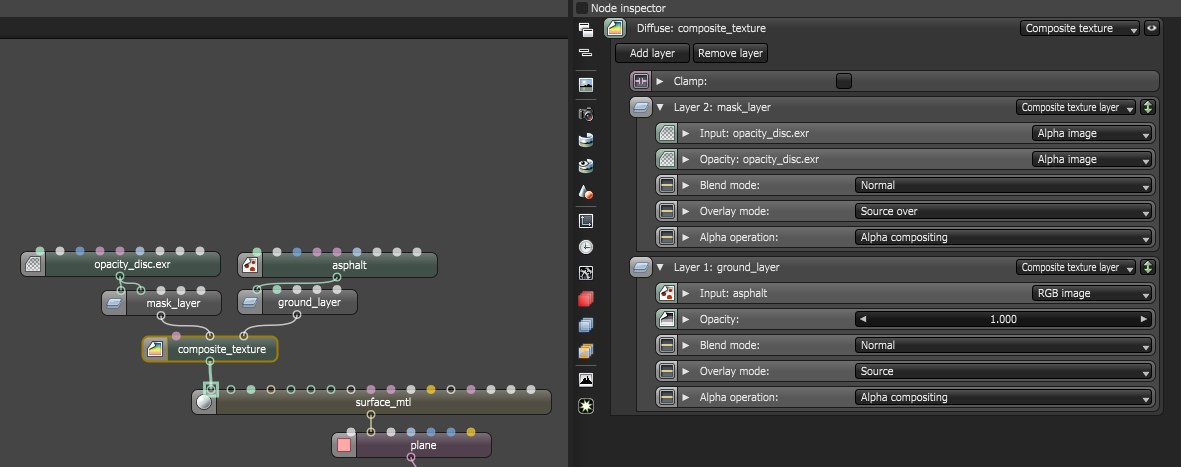Image resolution: width=1181 pixels, height=467 pixels.
Task: Click the Layer 1 Opacity slider showing 1.000
Action: [1003, 319]
